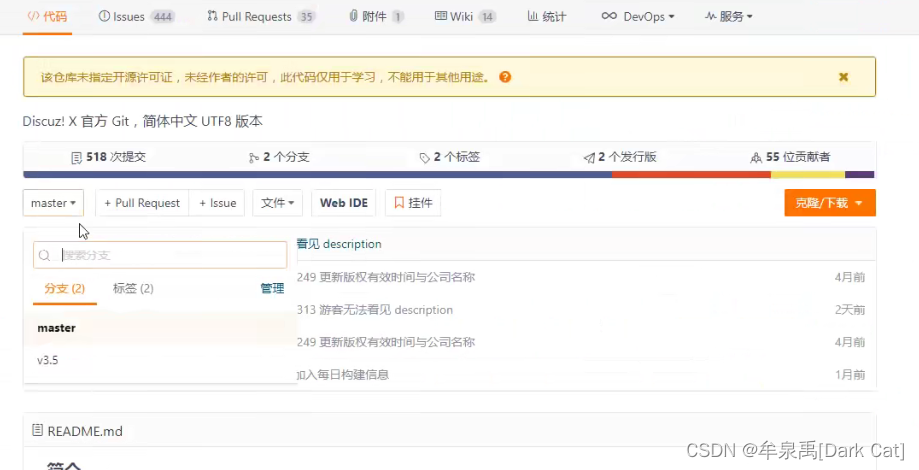Open the 克隆/下载 clone download button
Viewport: 919px width, 470px height.
coord(830,203)
